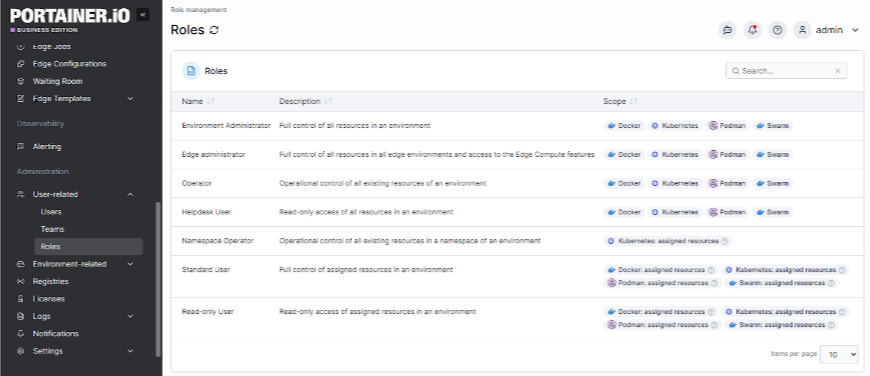This screenshot has width=870, height=376.
Task: Go to Teams in the sidebar
Action: click(x=52, y=229)
